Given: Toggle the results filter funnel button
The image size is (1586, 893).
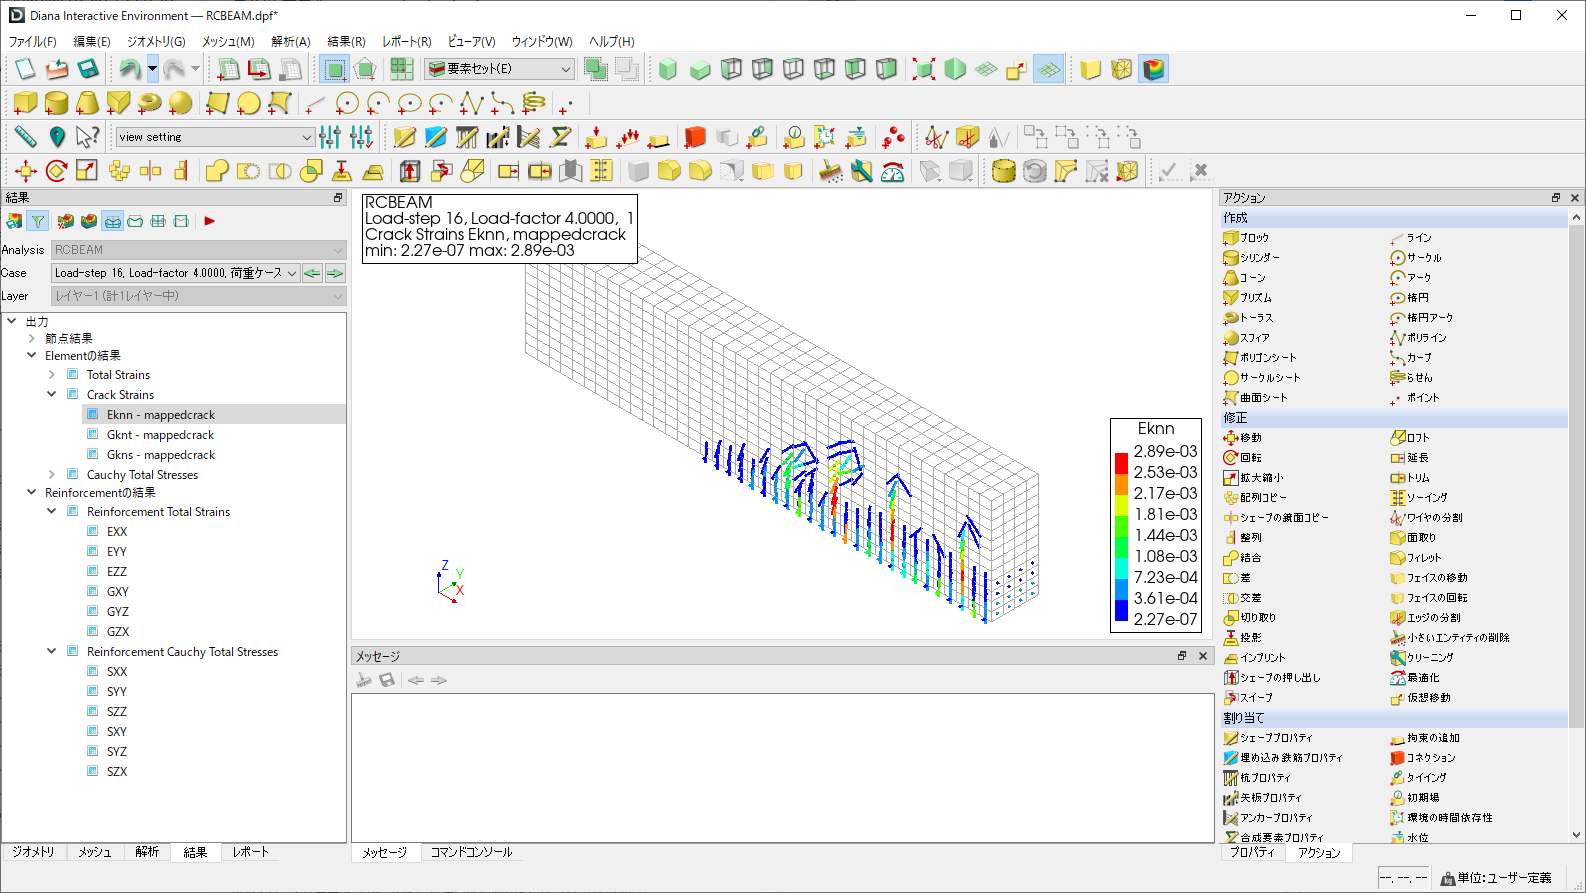Looking at the screenshot, I should pyautogui.click(x=38, y=221).
